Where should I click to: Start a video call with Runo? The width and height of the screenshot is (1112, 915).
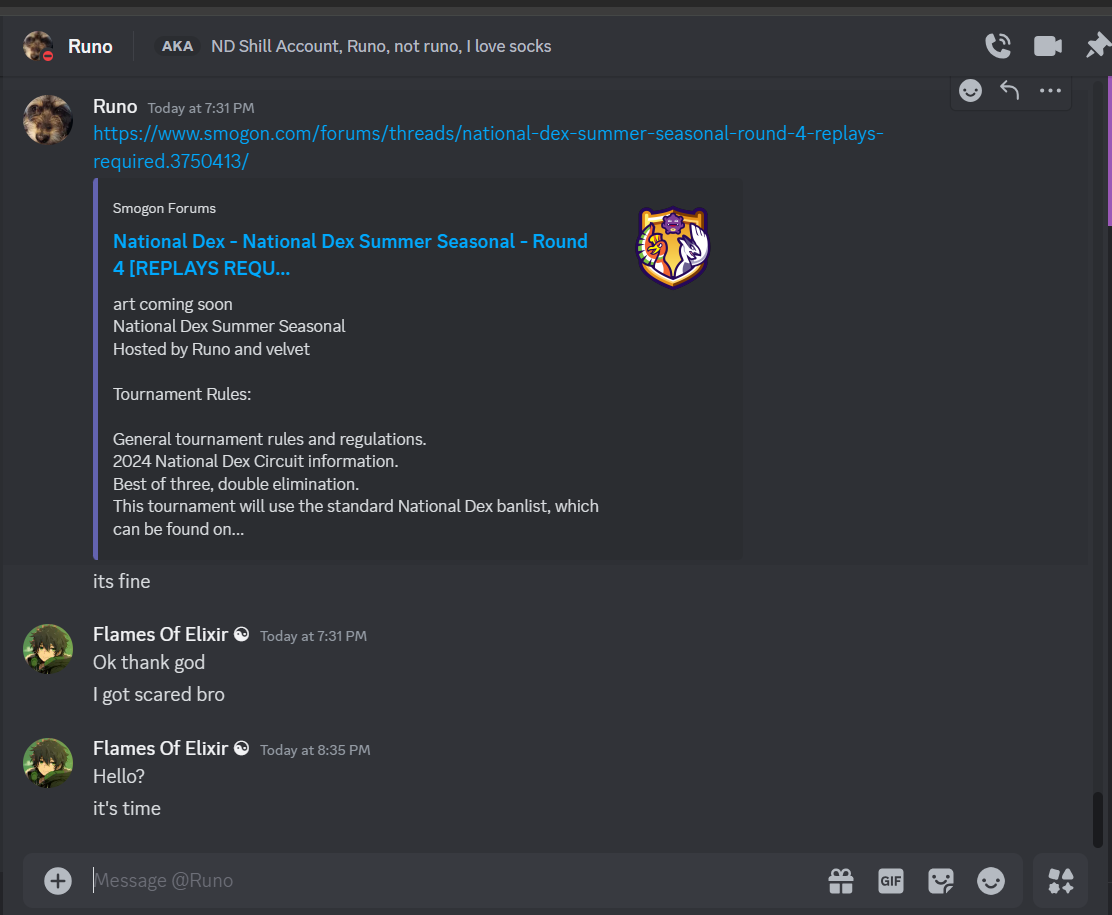1047,46
